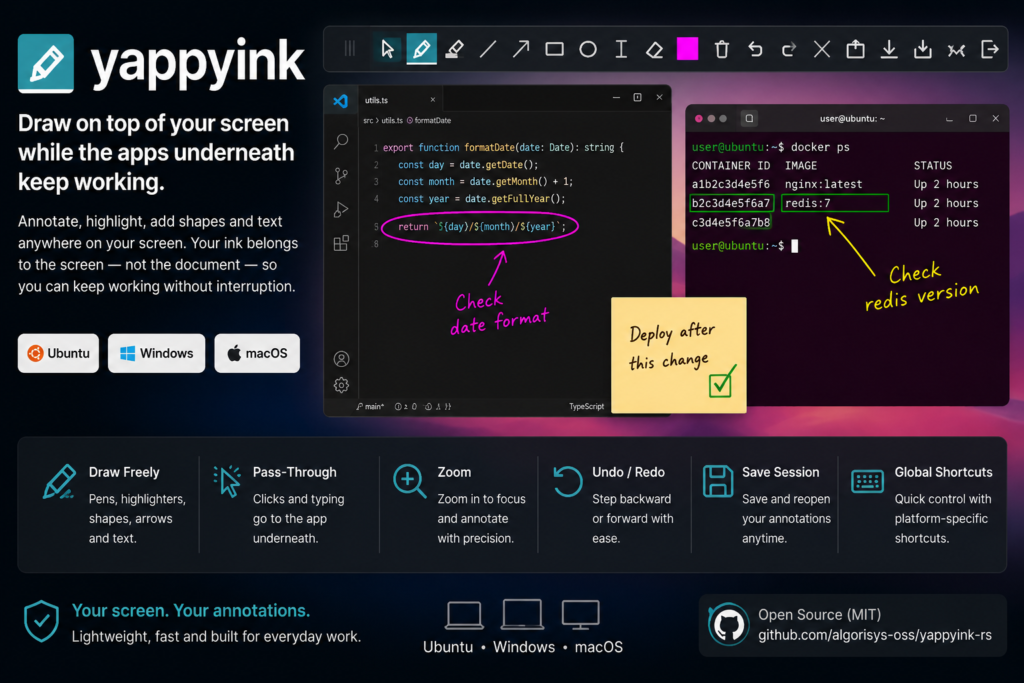Image resolution: width=1024 pixels, height=683 pixels.
Task: Activate the Text tool
Action: (621, 49)
